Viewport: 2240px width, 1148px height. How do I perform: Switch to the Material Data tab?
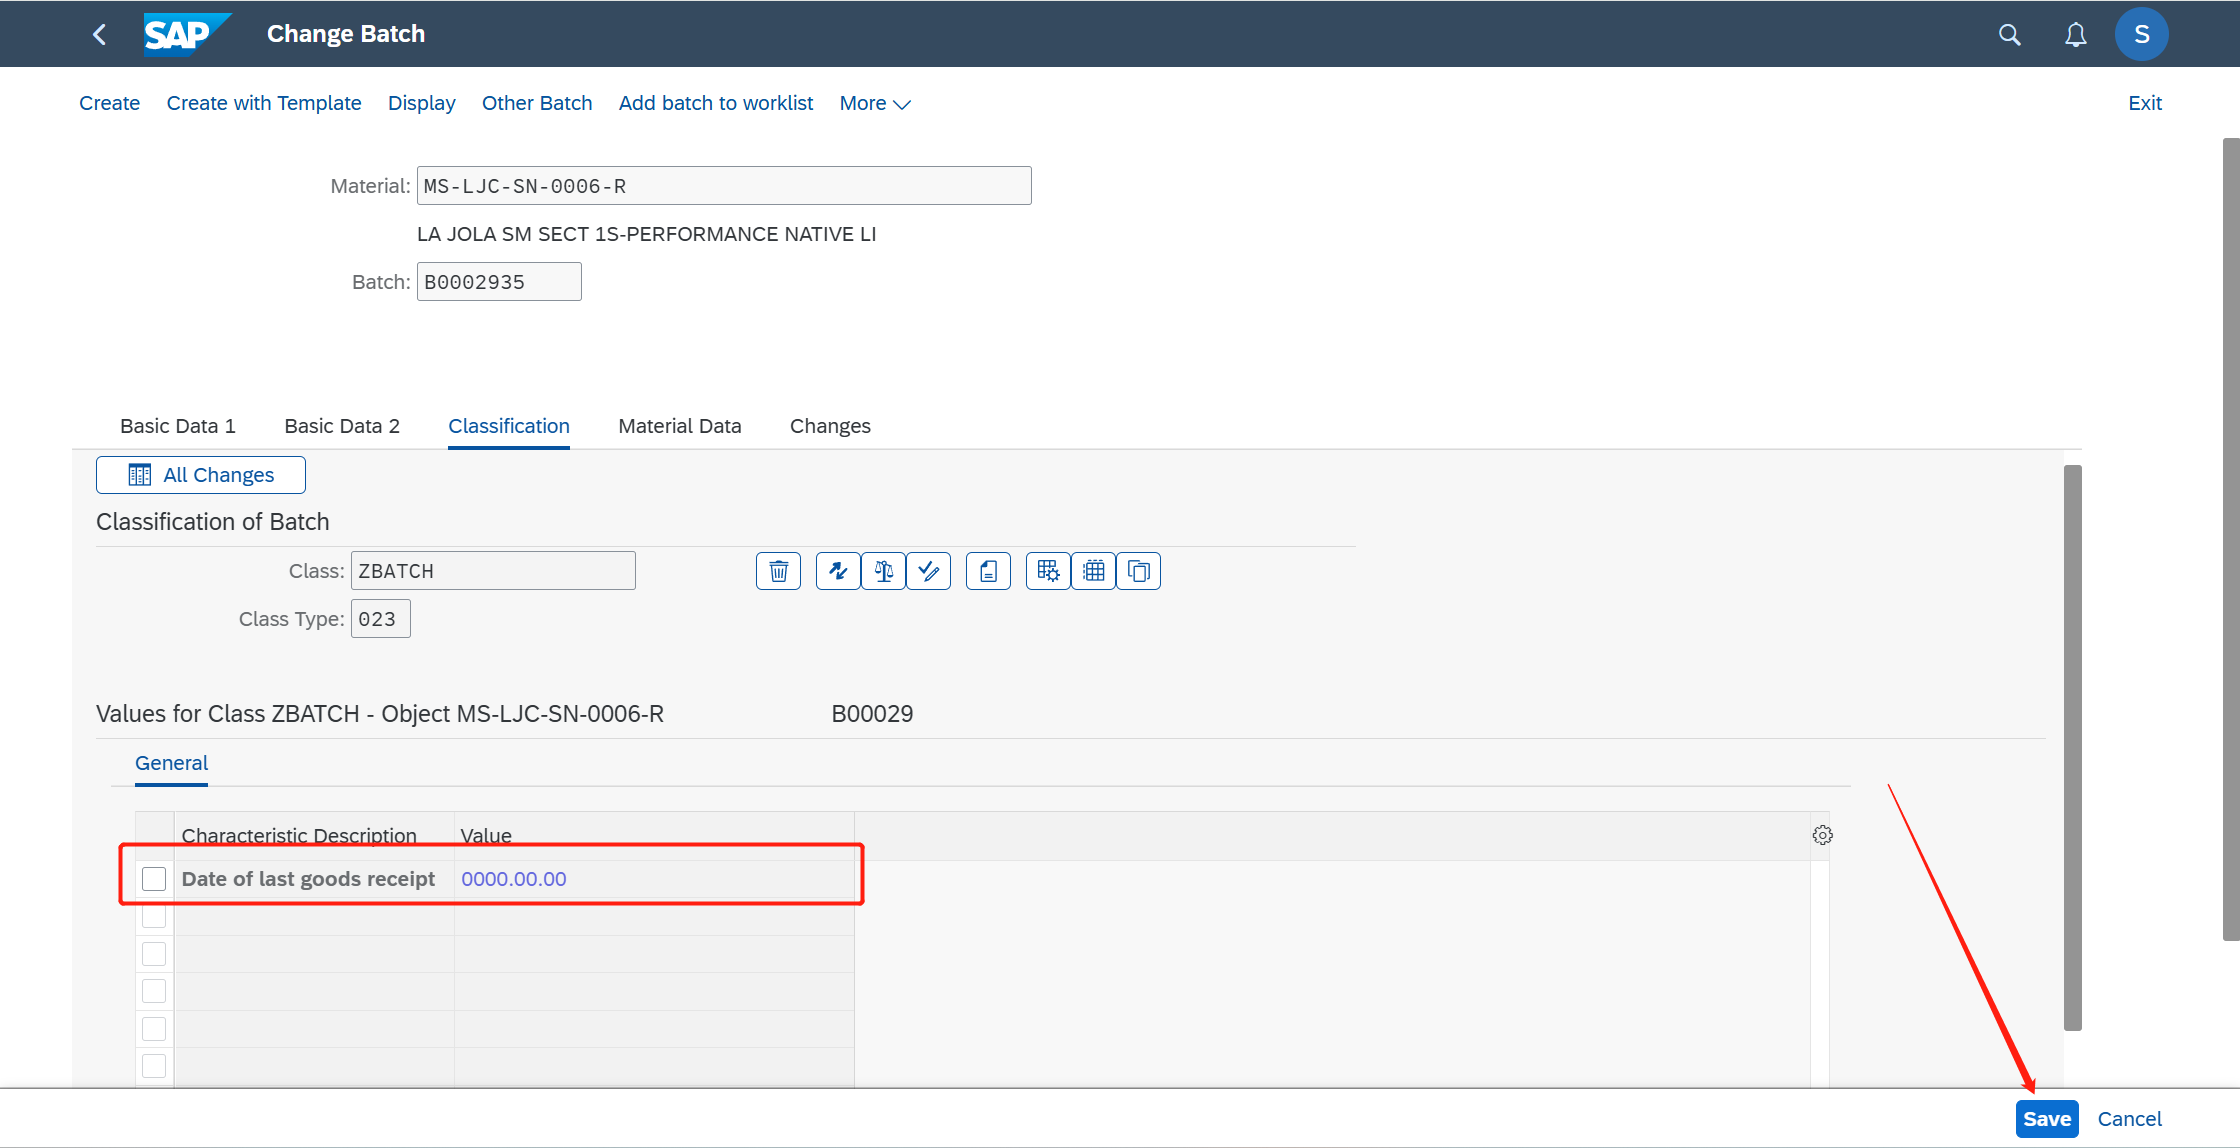[x=679, y=426]
